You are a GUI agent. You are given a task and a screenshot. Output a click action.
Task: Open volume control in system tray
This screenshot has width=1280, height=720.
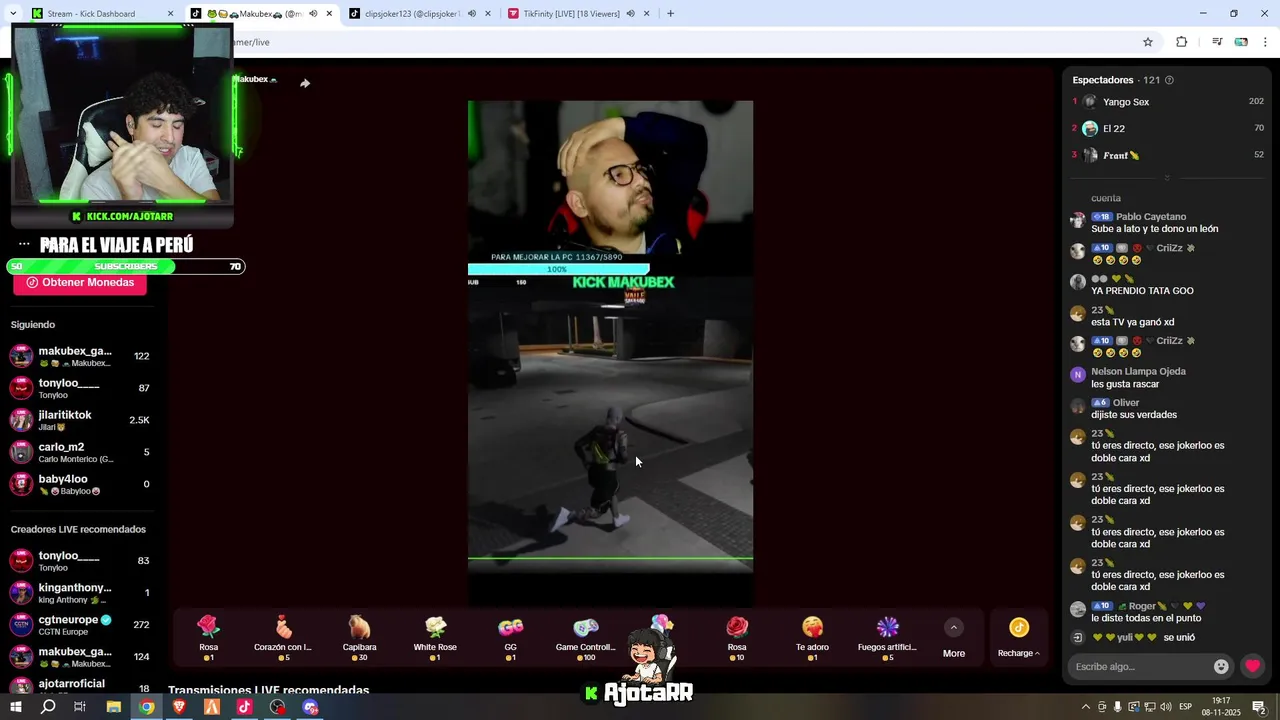point(1165,707)
